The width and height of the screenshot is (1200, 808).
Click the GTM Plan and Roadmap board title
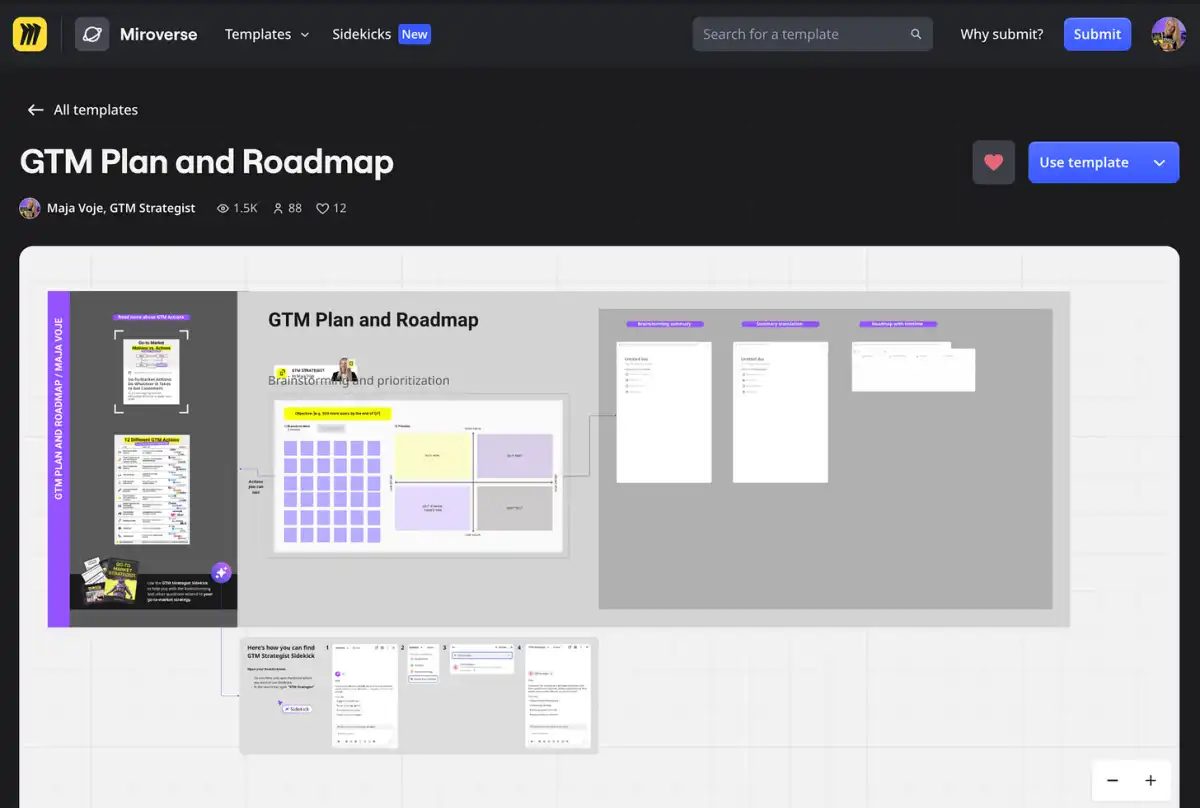pyautogui.click(x=373, y=320)
